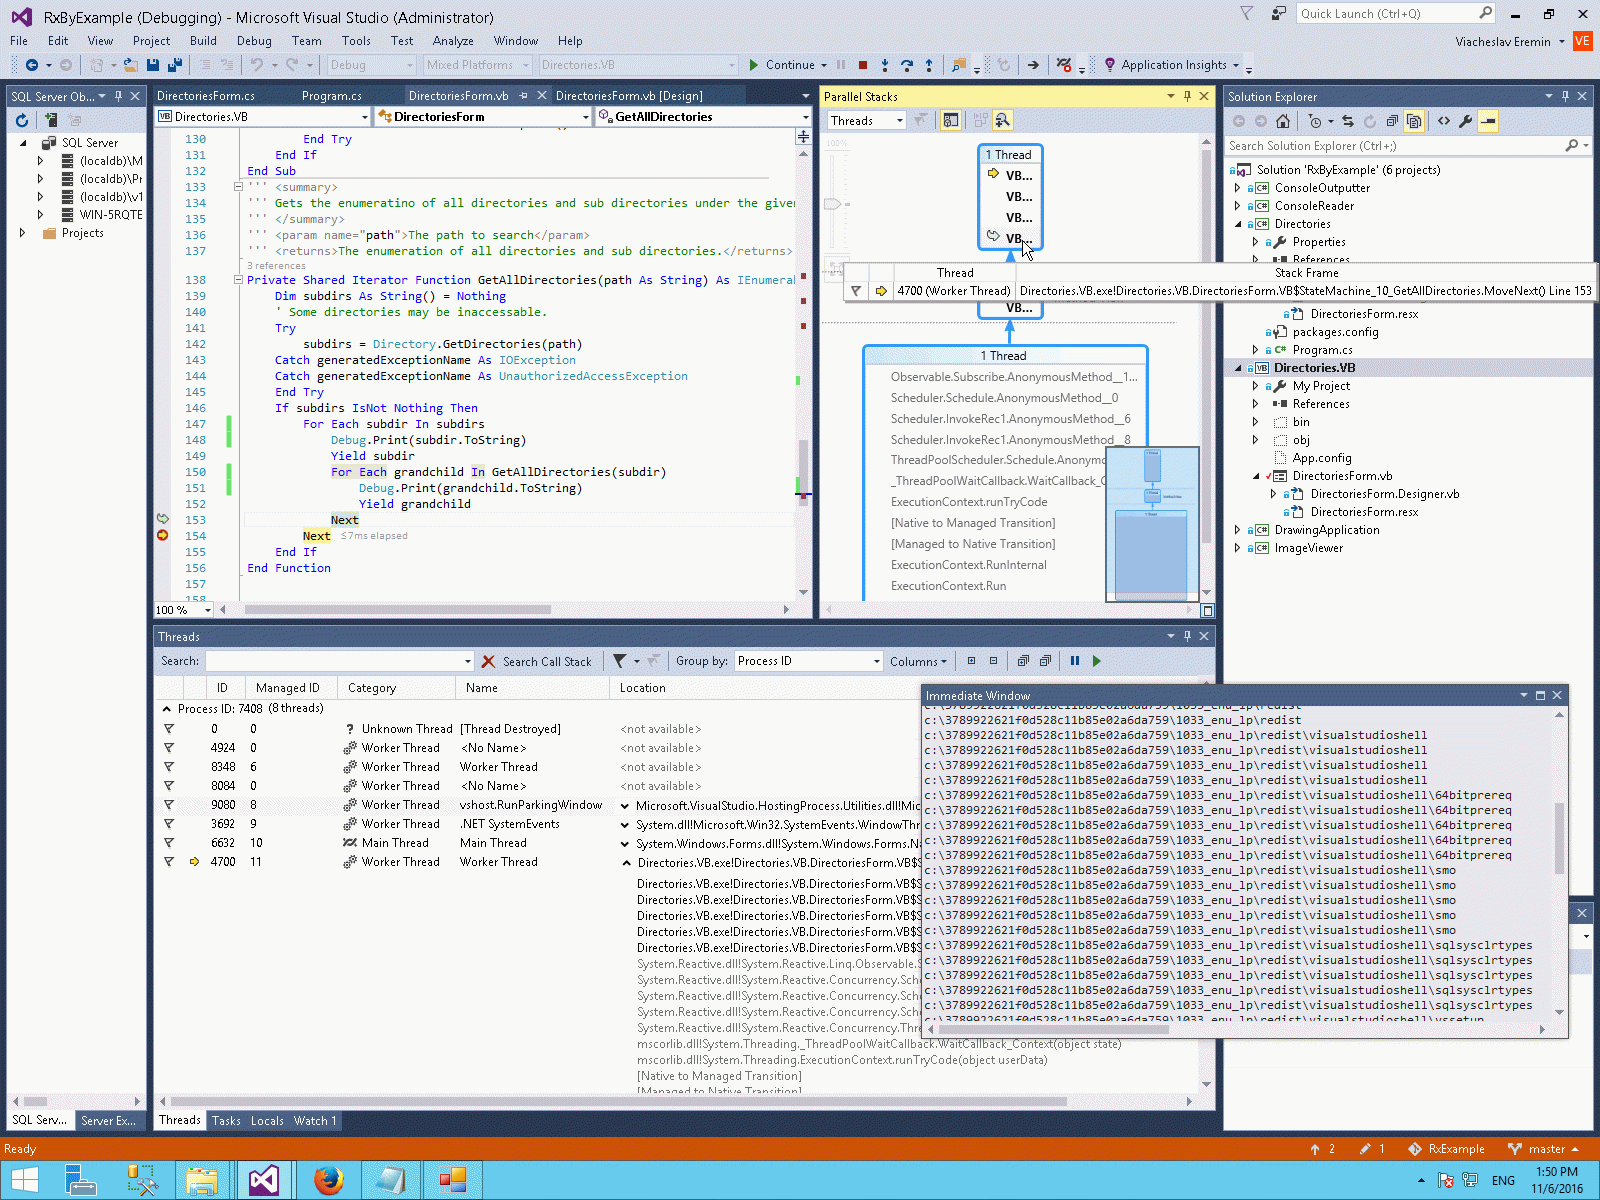The width and height of the screenshot is (1600, 1200).
Task: Click the Firefox icon in the taskbar
Action: pyautogui.click(x=328, y=1180)
